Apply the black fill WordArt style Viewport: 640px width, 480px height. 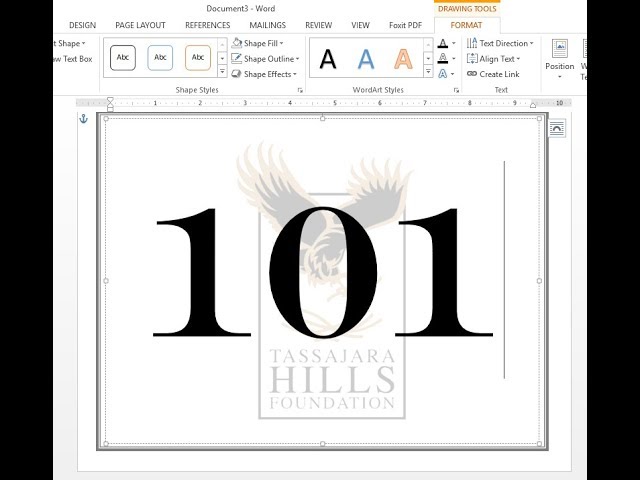[x=328, y=59]
